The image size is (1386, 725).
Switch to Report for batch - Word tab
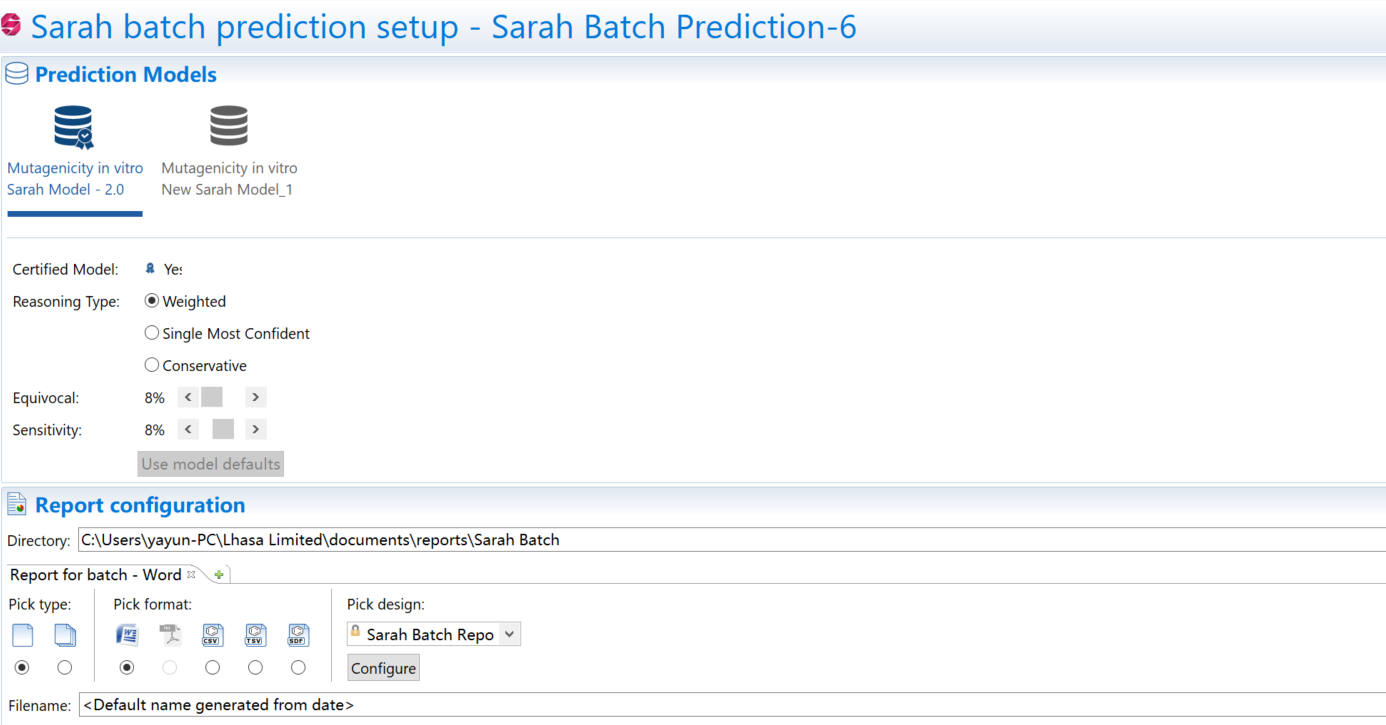coord(95,575)
